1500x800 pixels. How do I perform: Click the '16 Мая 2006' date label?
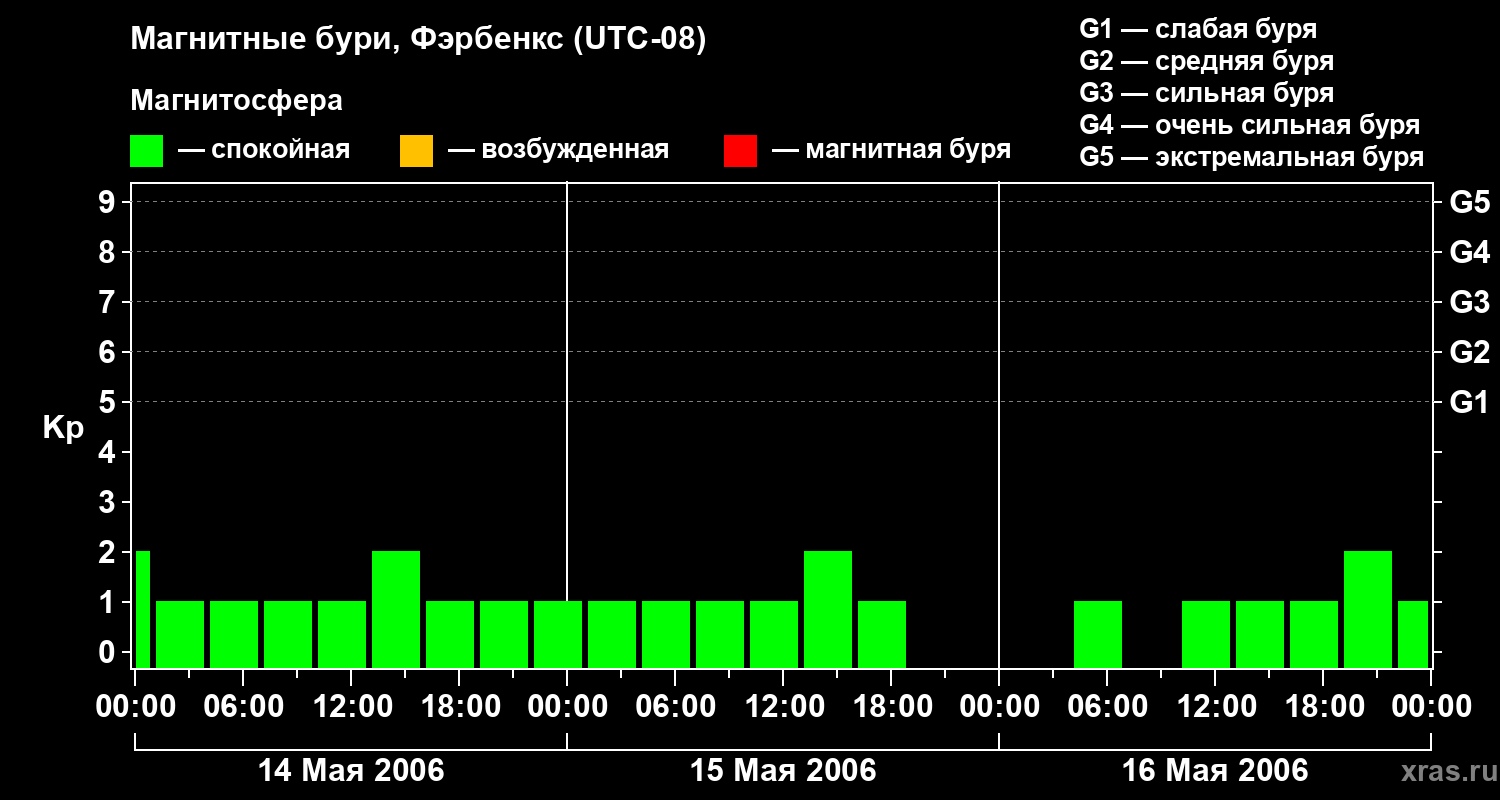(x=1215, y=770)
